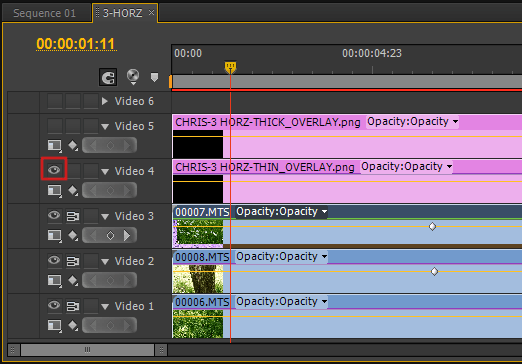Set display style for Video 1

[55, 325]
